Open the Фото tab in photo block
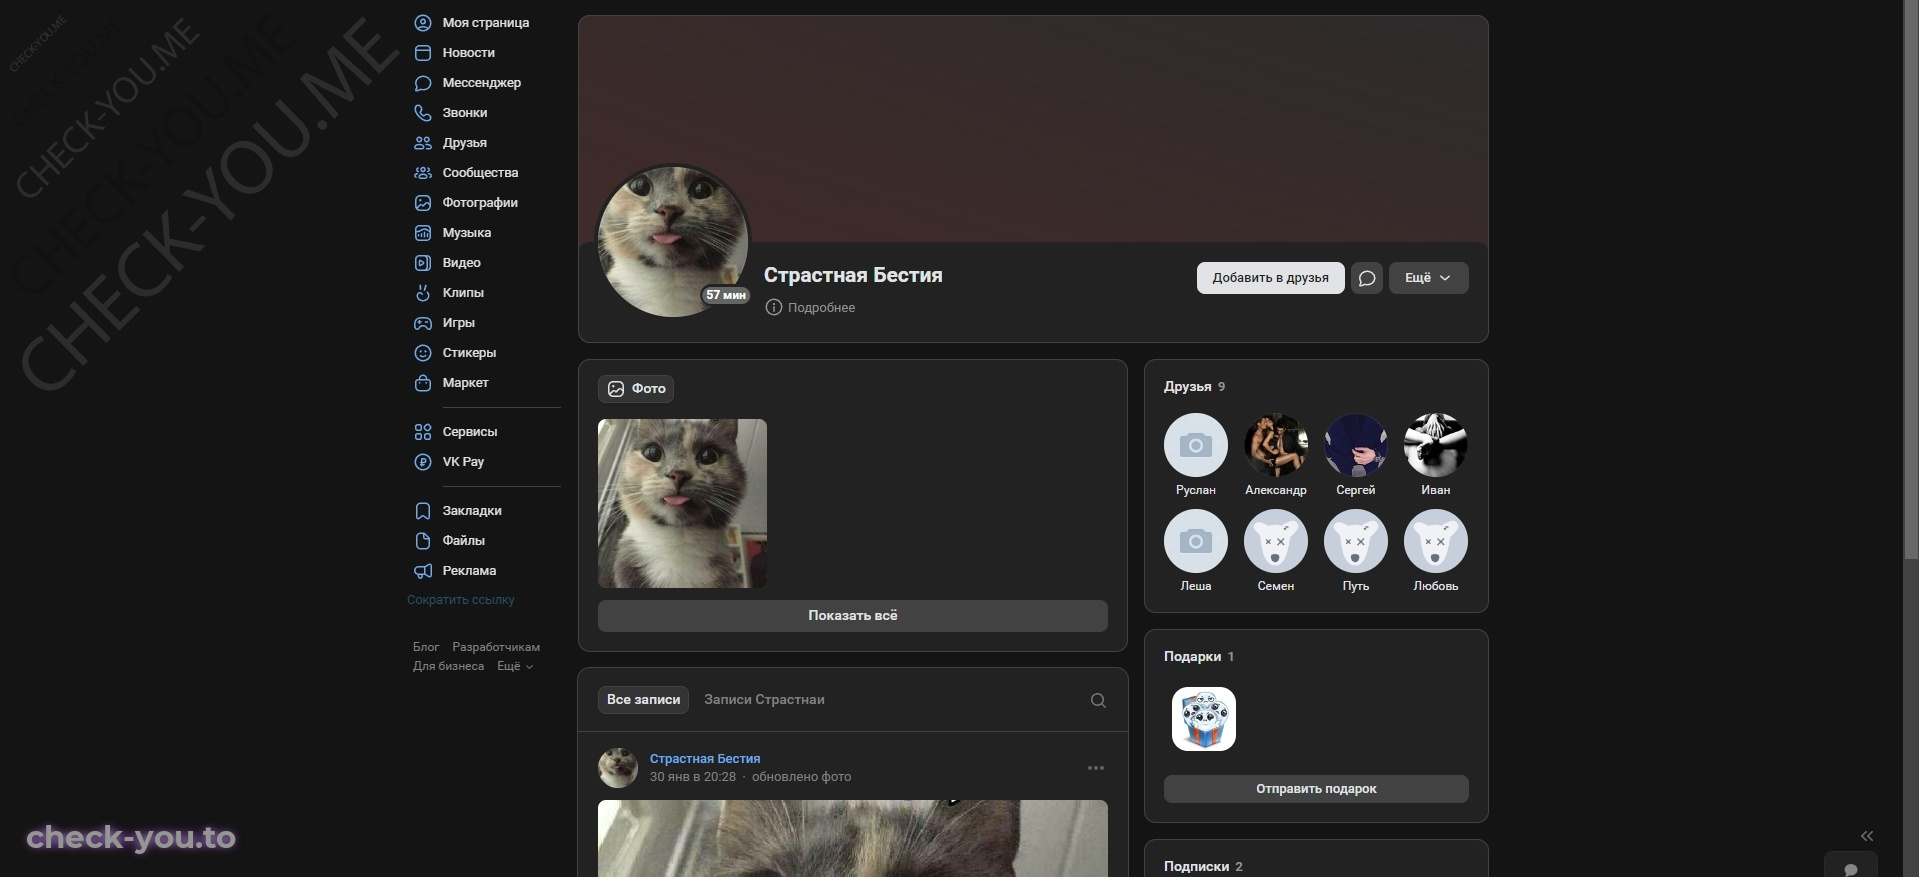The image size is (1919, 877). 636,389
